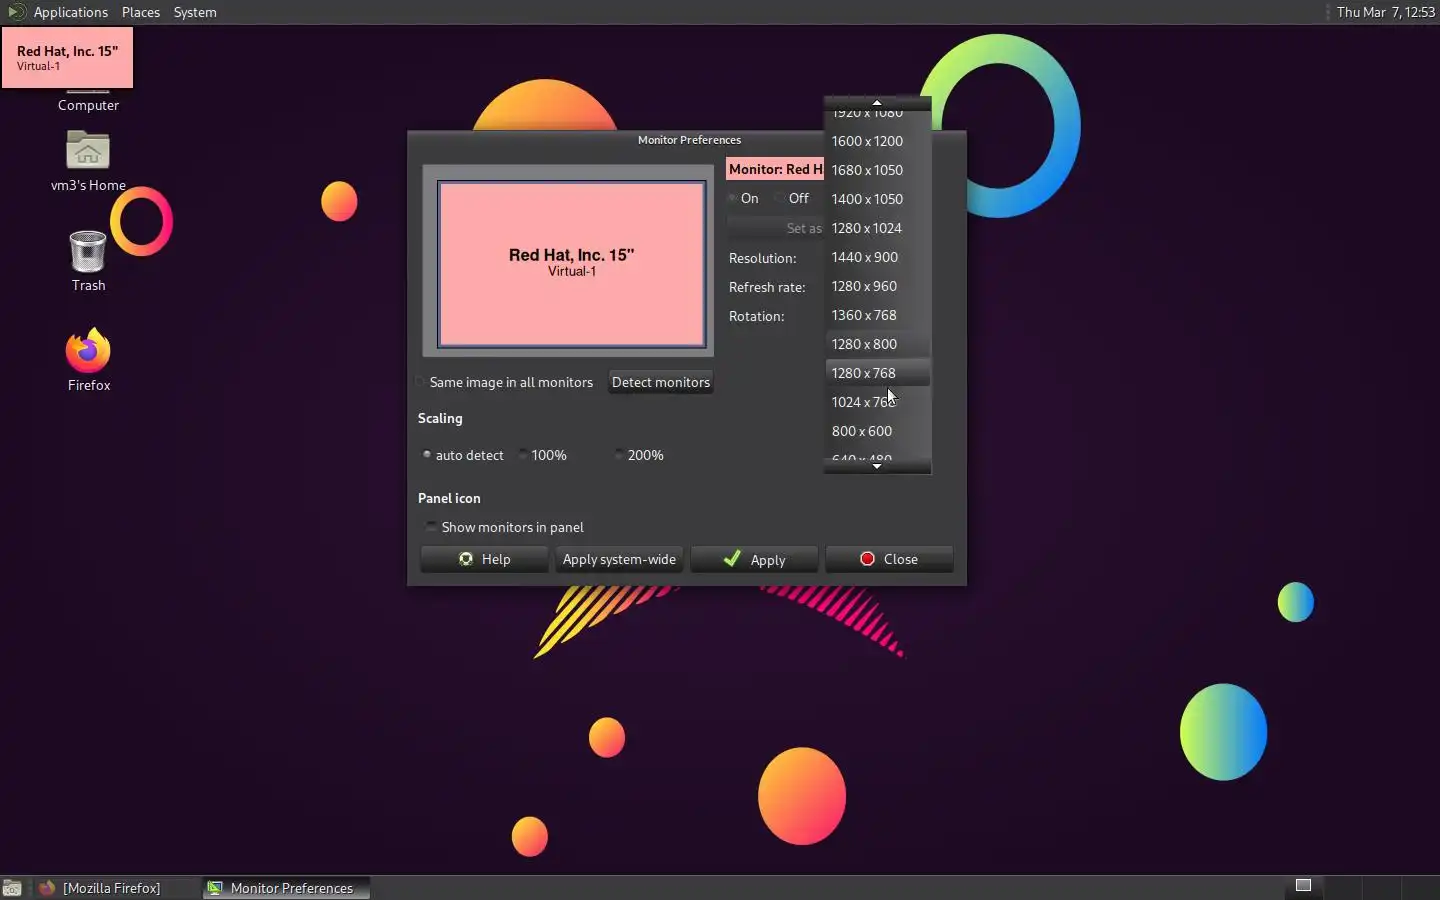Choose 1024 x 768 resolution

[877, 402]
